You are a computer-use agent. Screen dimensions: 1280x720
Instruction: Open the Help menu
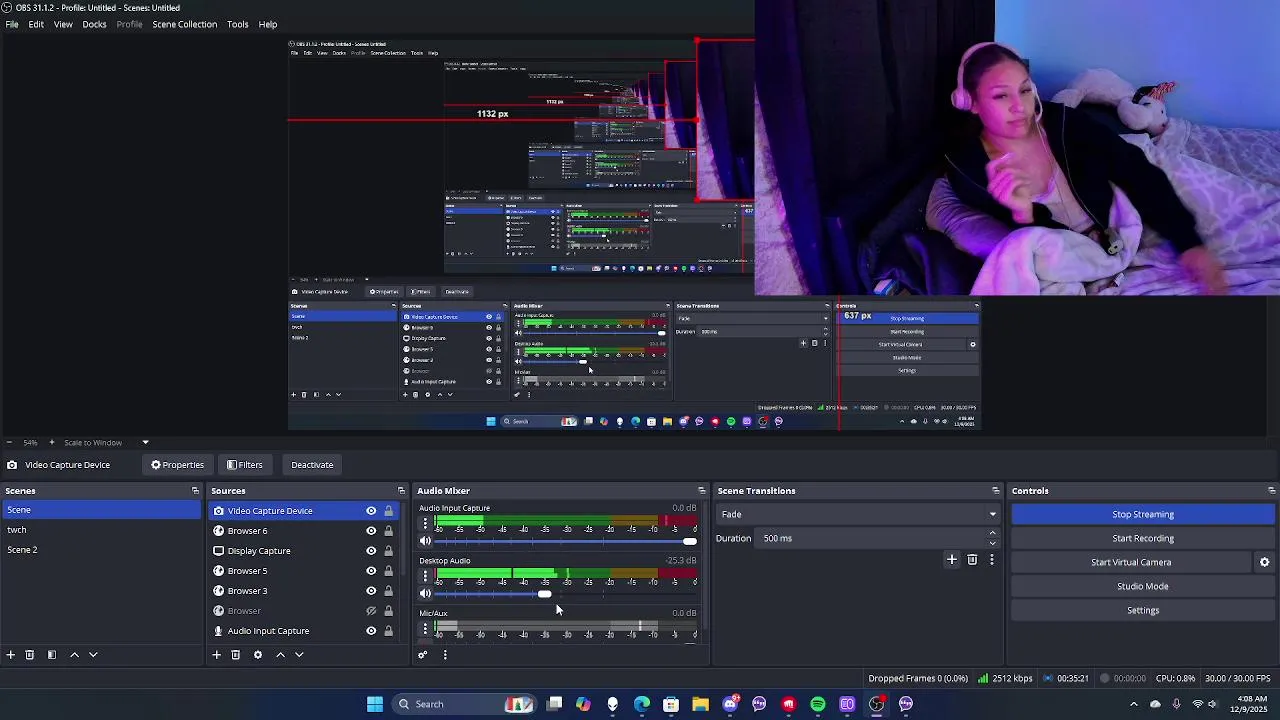(268, 24)
